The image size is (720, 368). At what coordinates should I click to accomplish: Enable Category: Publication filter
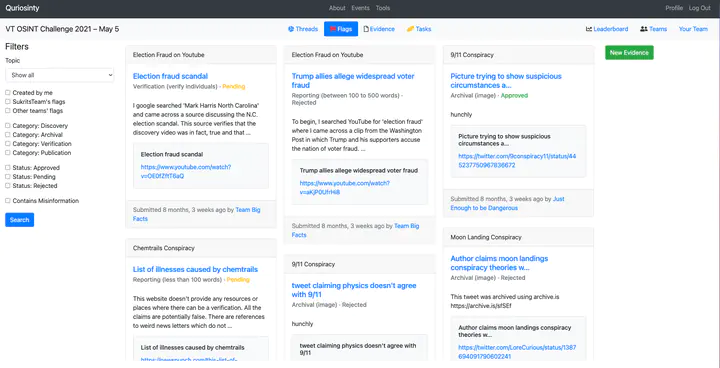pos(8,153)
